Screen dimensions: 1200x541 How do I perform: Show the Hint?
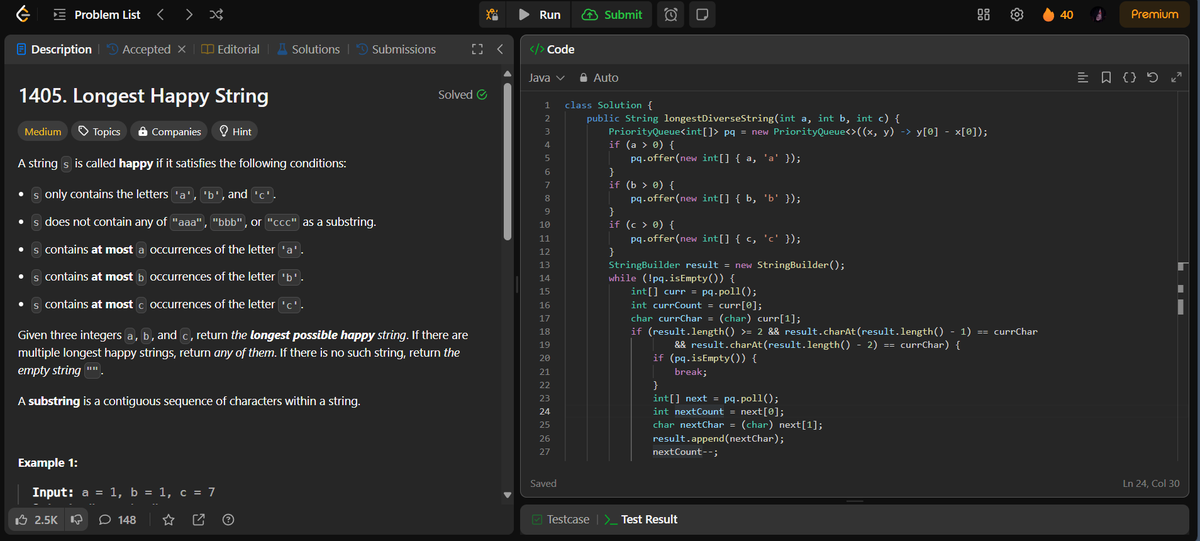pos(233,132)
